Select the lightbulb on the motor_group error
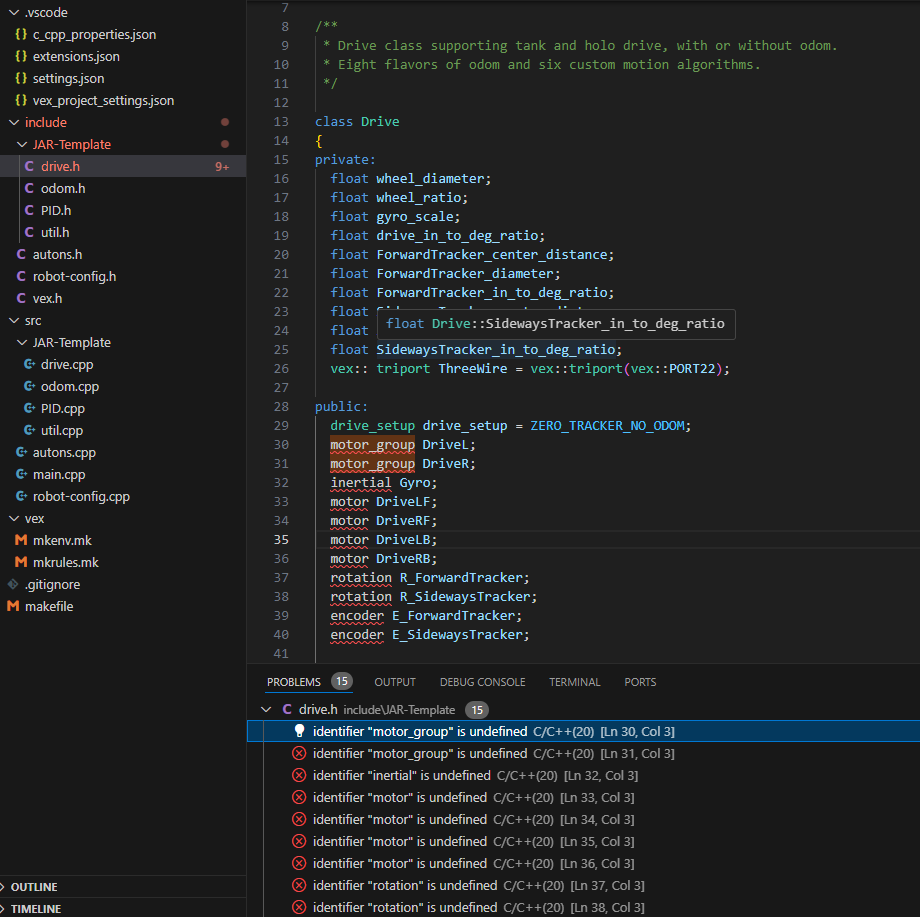The width and height of the screenshot is (920, 917). click(299, 731)
